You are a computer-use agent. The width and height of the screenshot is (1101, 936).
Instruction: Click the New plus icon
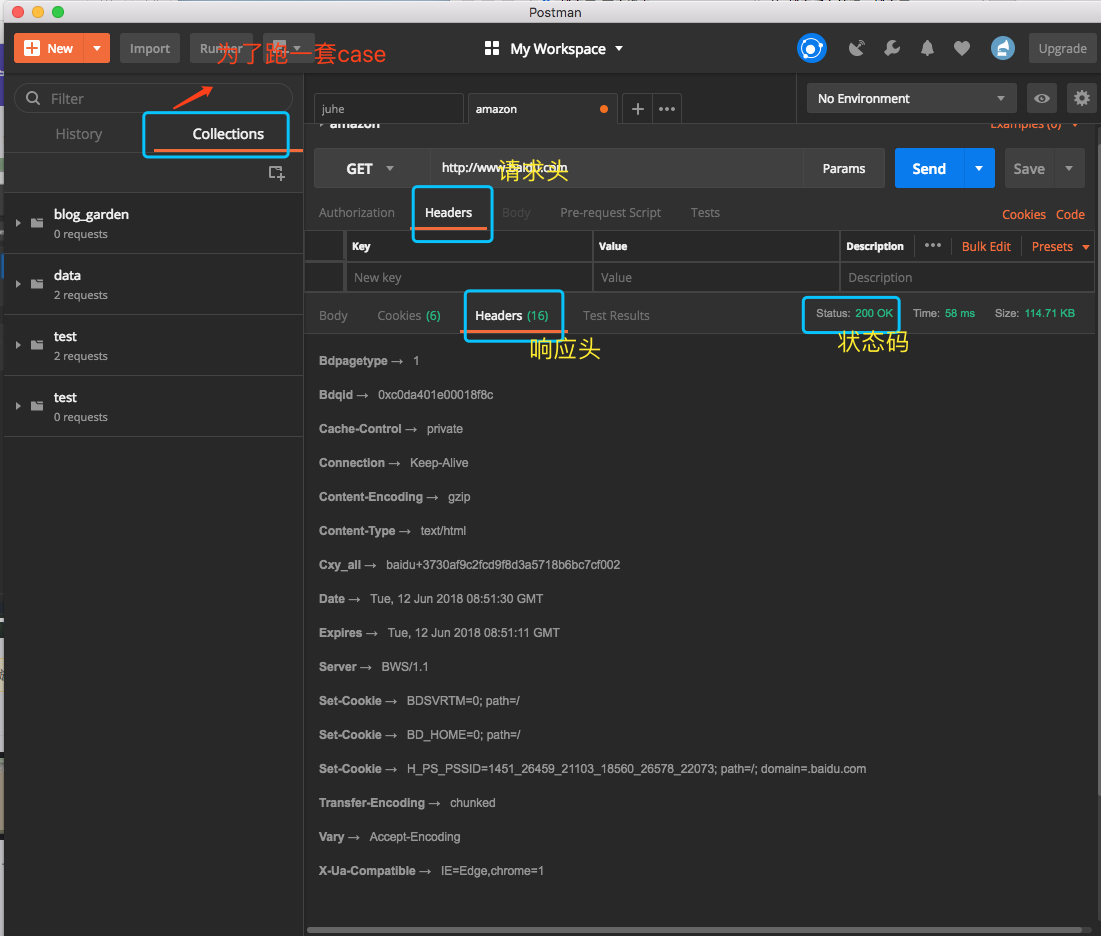coord(32,48)
